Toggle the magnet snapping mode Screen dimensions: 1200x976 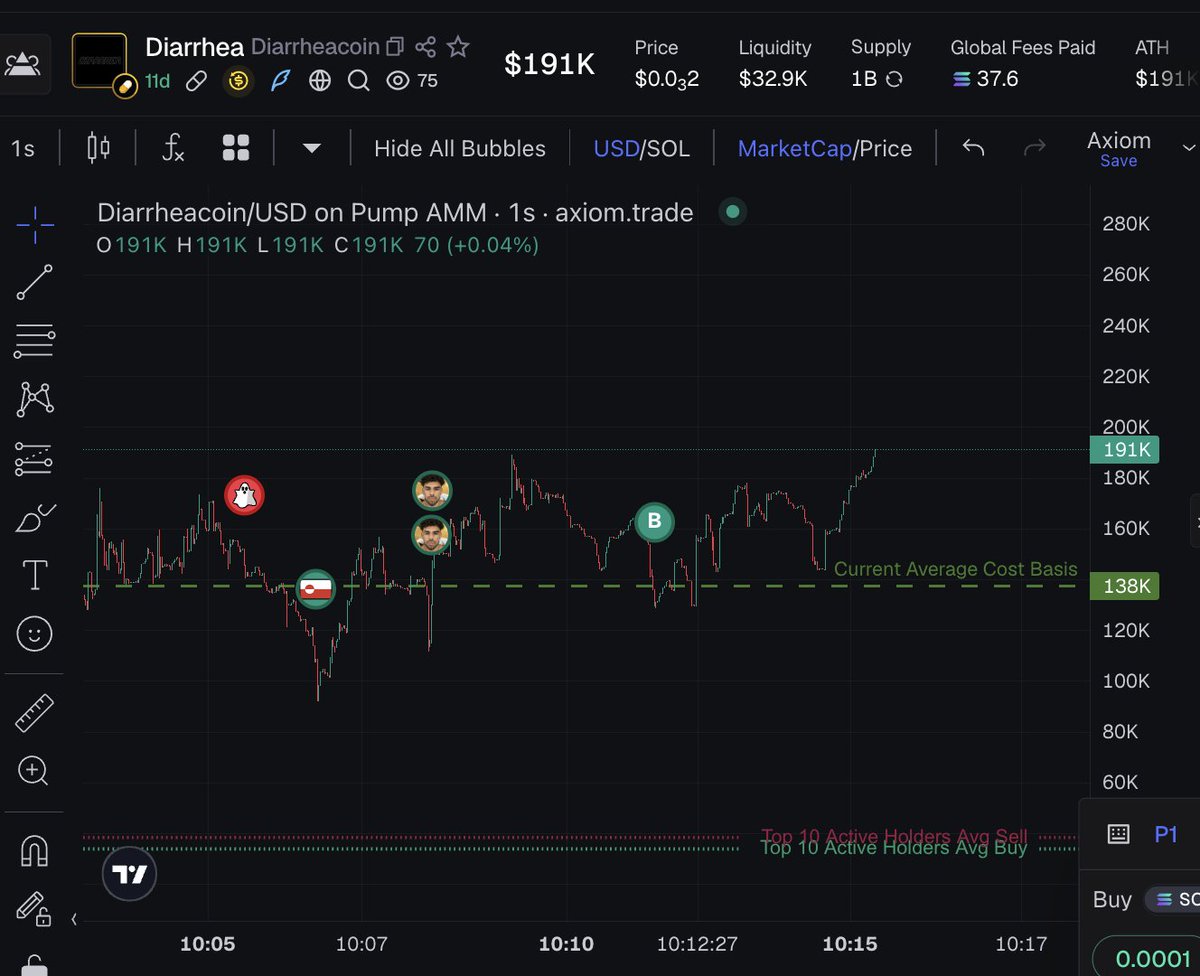(35, 850)
